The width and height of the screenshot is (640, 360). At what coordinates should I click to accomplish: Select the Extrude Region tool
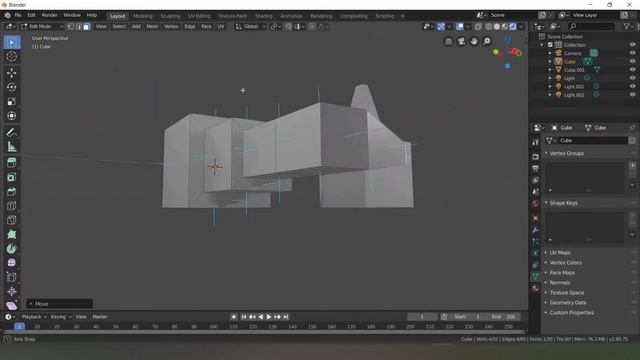[x=12, y=162]
